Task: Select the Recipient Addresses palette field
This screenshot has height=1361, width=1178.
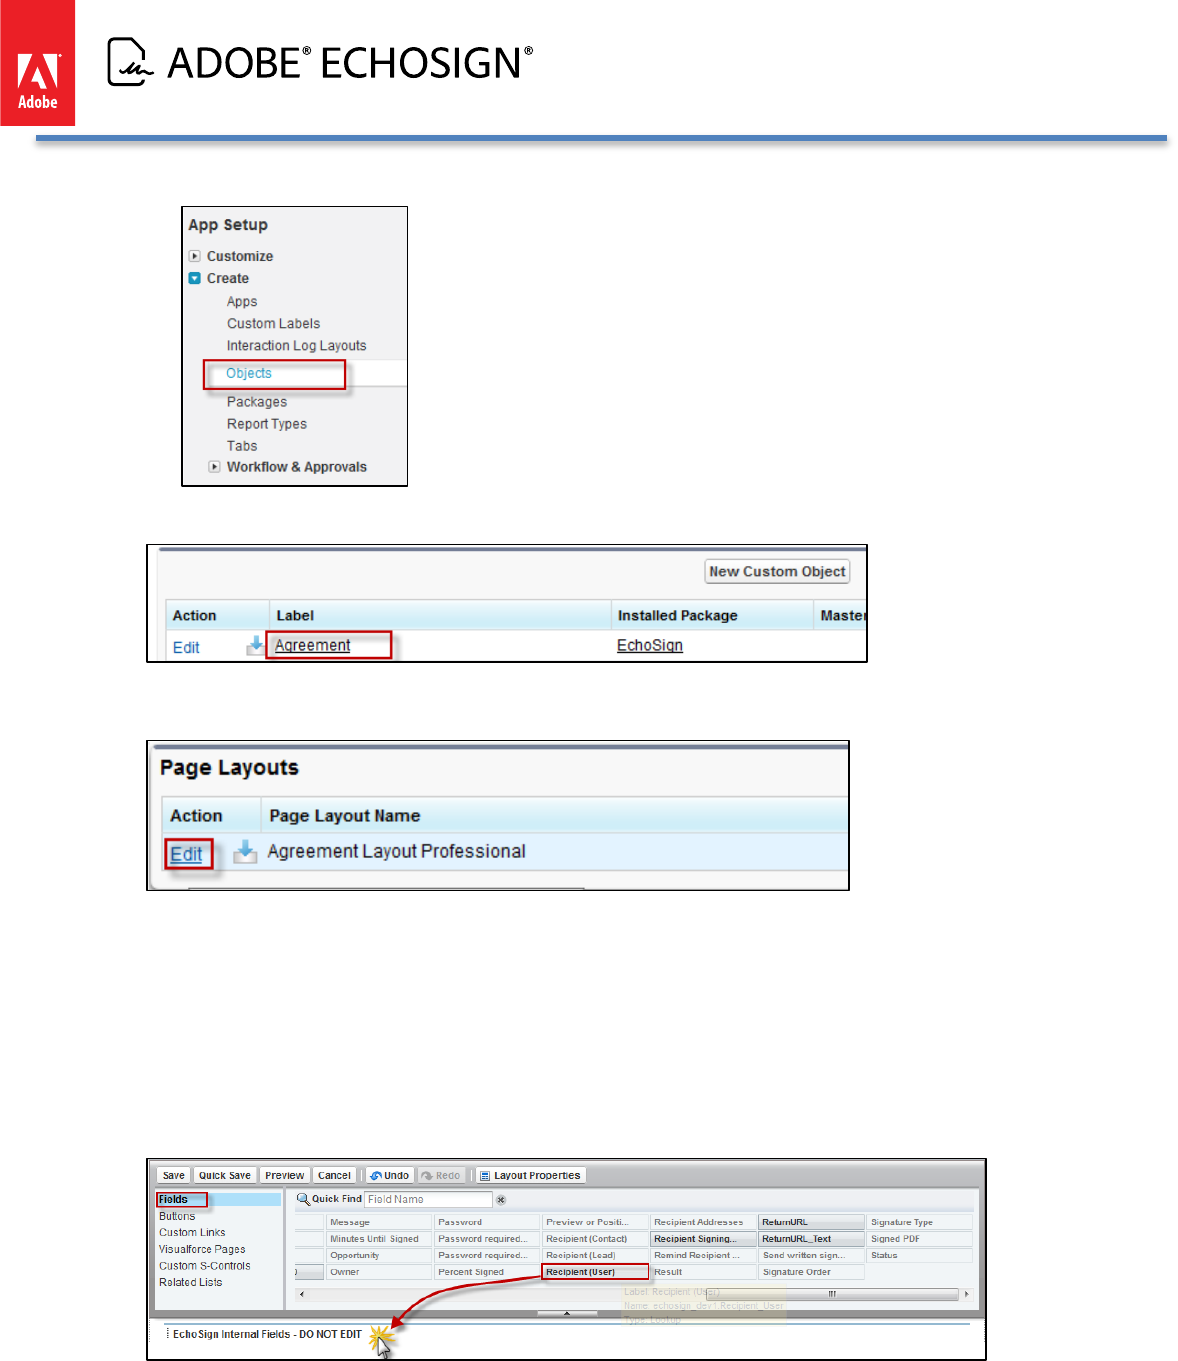Action: click(703, 1222)
